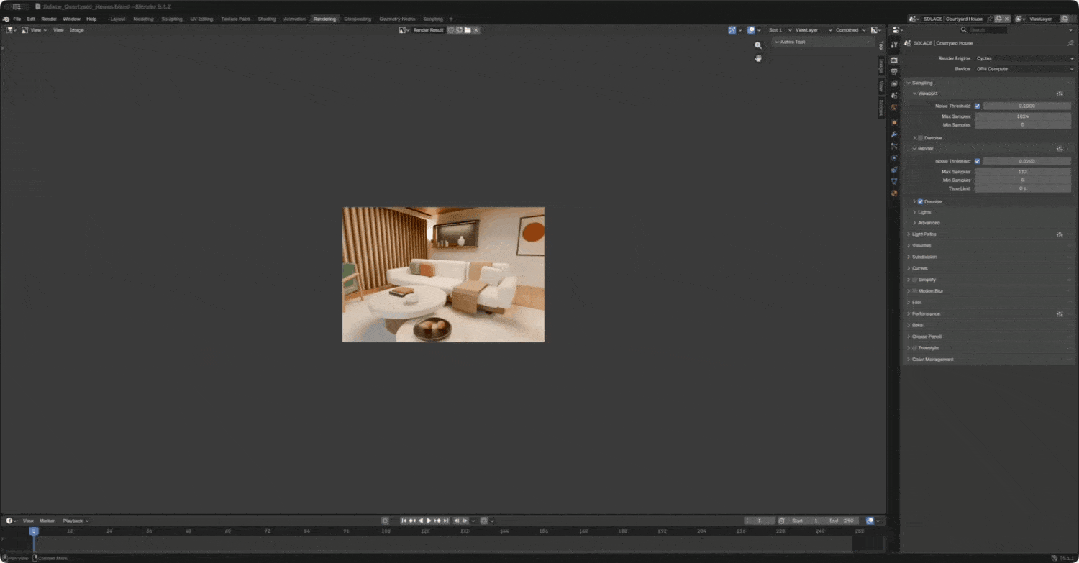Image resolution: width=1079 pixels, height=563 pixels.
Task: Switch to the Compositing workspace tab
Action: [357, 19]
